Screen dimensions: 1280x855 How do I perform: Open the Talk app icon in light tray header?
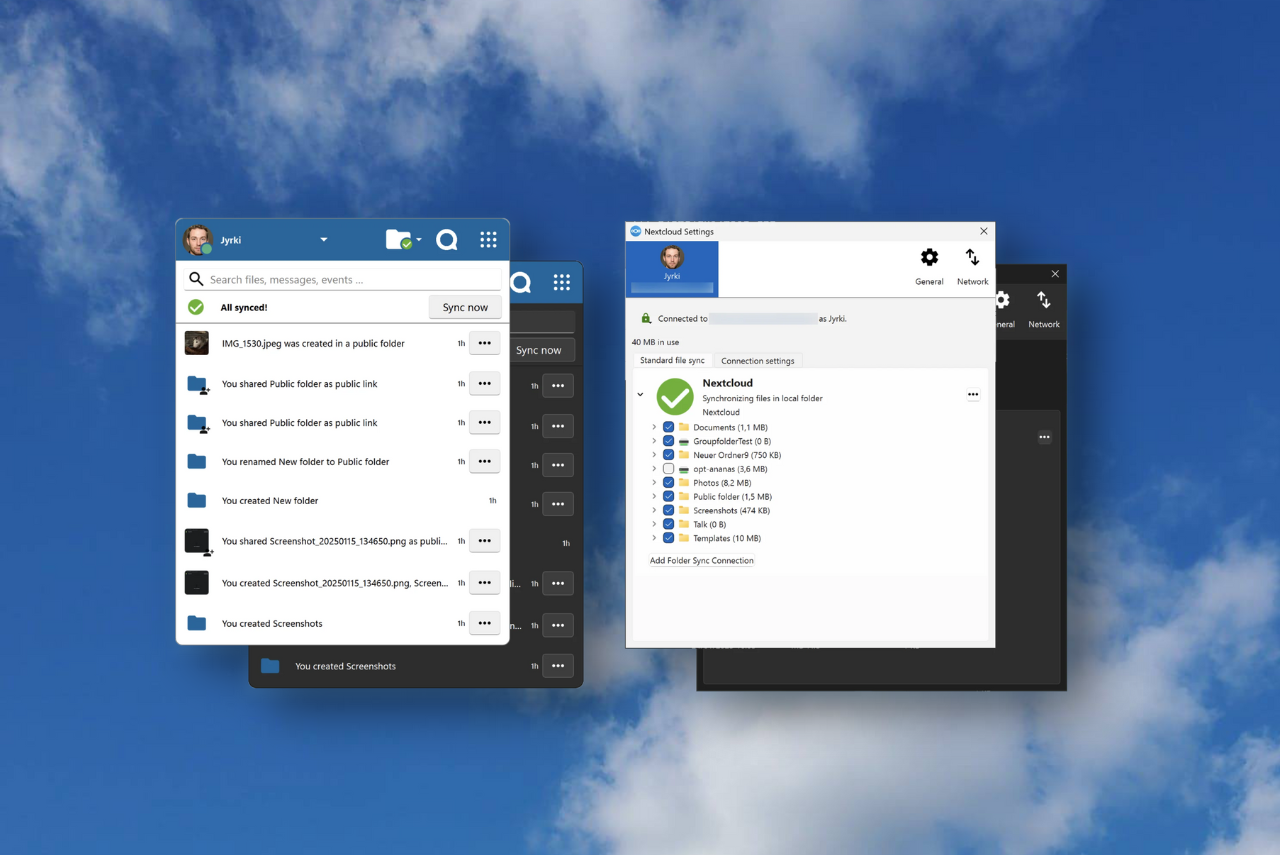(x=447, y=240)
